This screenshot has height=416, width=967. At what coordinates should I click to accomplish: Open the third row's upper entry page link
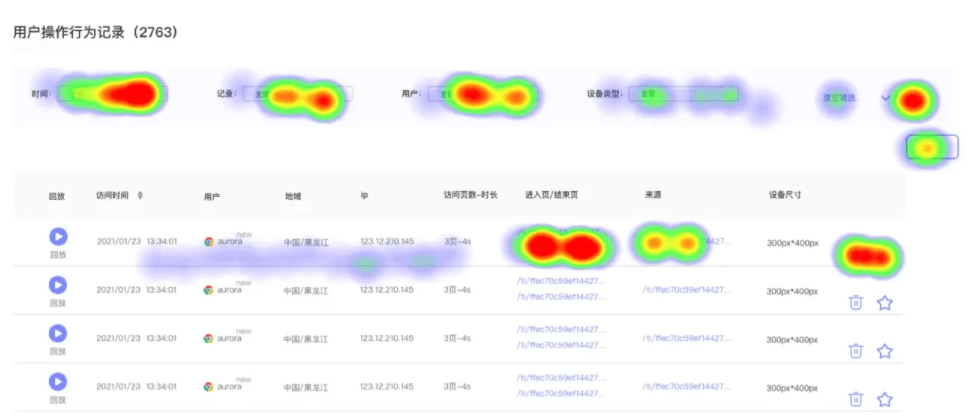[x=561, y=330]
